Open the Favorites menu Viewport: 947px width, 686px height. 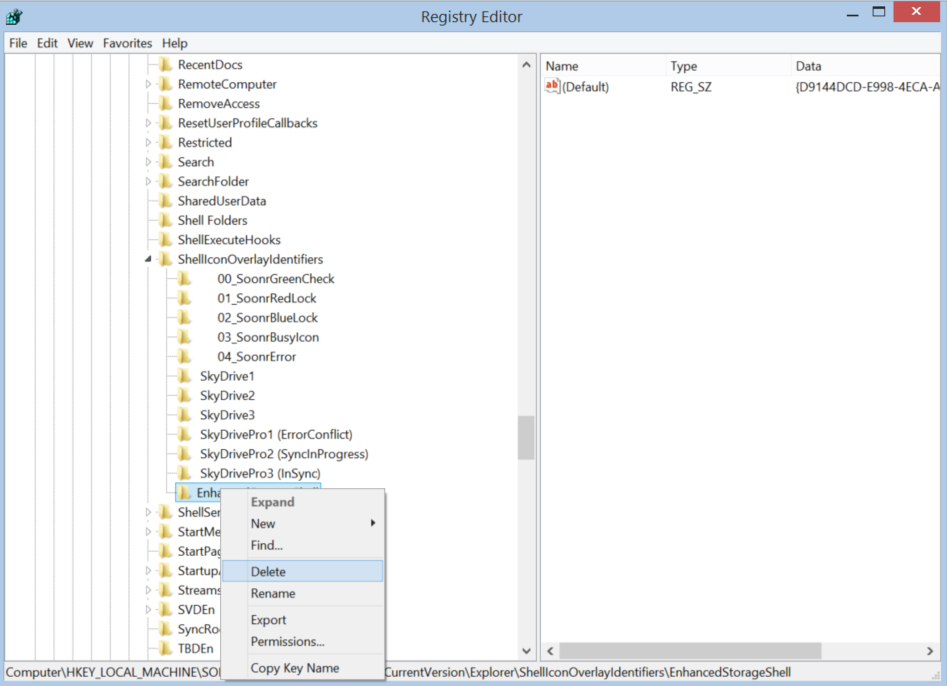[127, 43]
